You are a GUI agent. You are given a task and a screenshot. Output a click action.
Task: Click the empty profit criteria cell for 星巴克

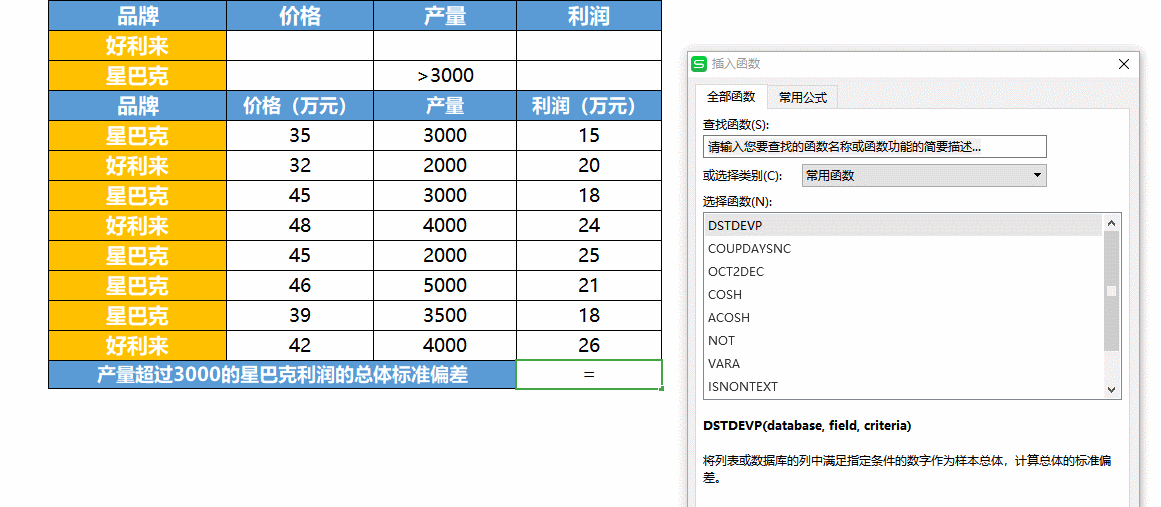pos(589,75)
